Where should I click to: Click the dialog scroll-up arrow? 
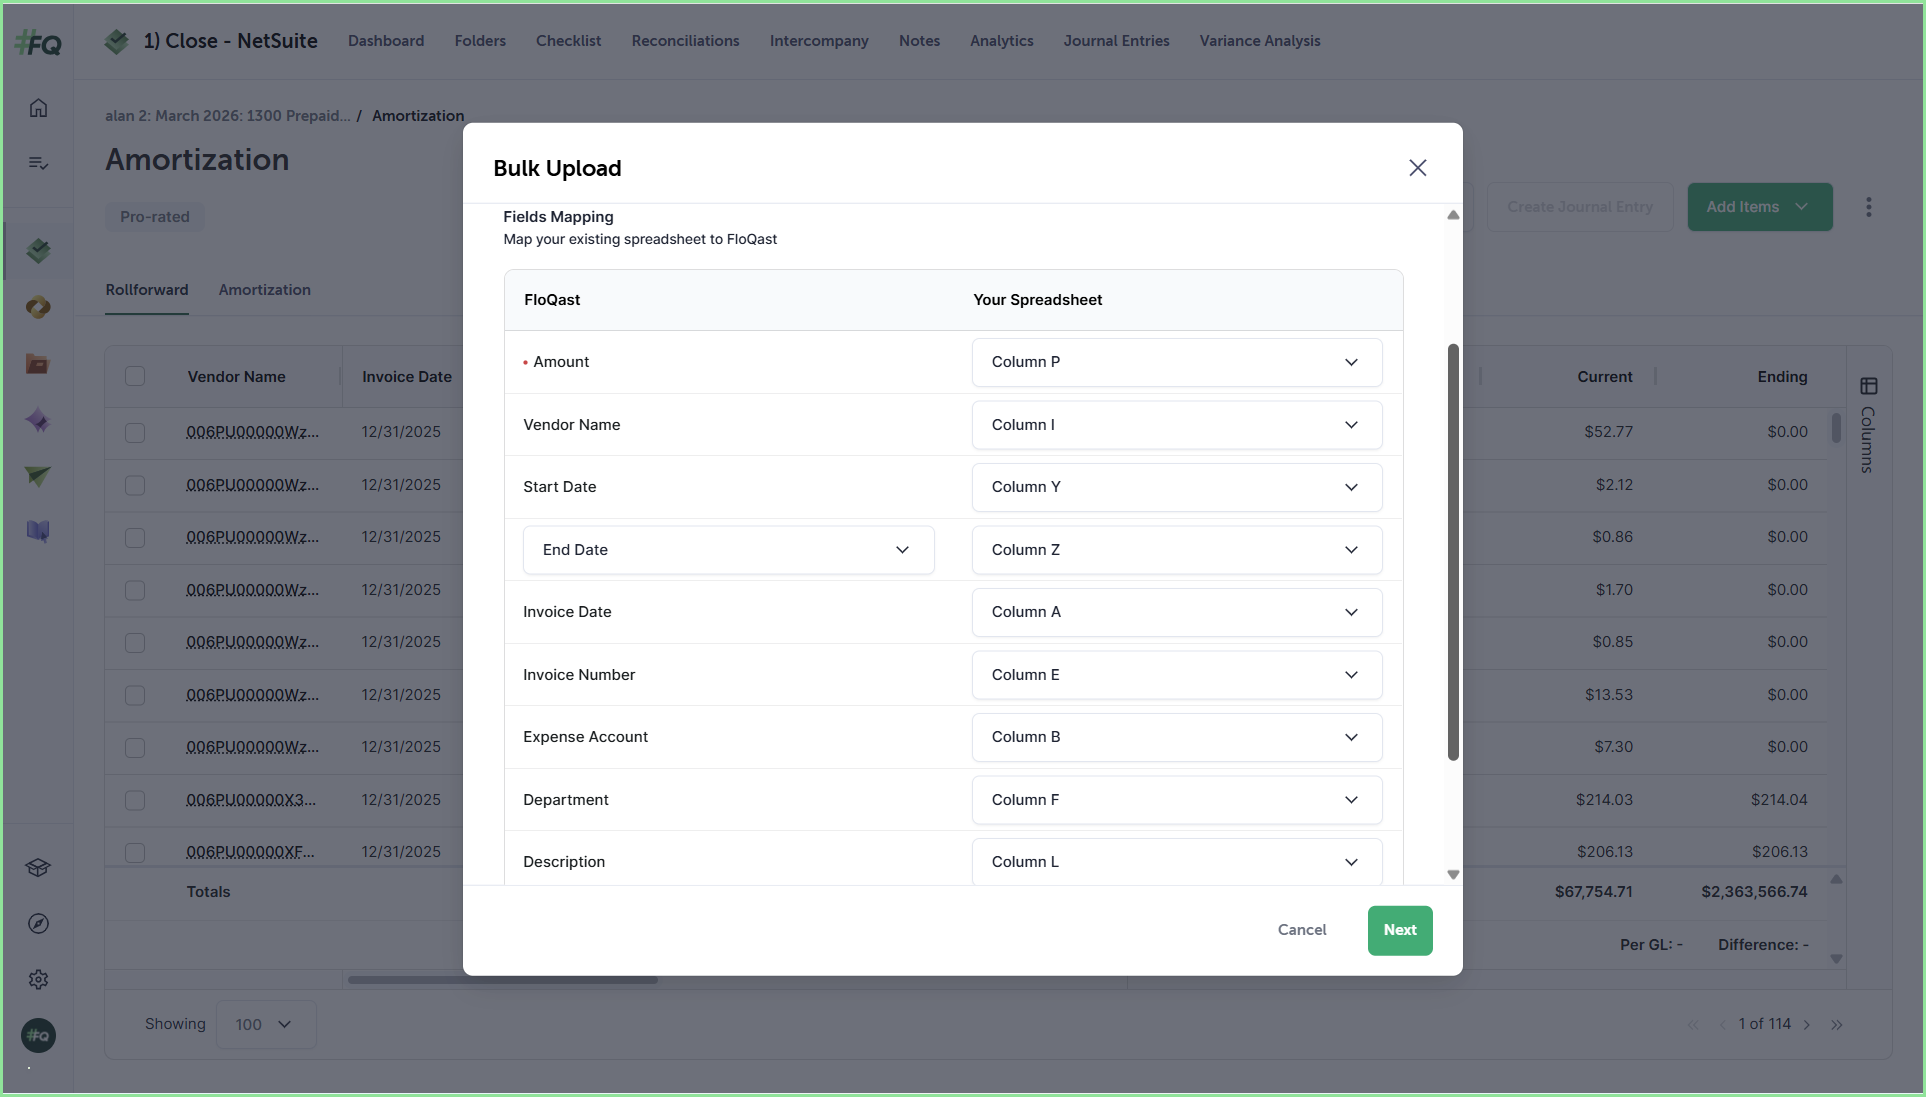1453,215
